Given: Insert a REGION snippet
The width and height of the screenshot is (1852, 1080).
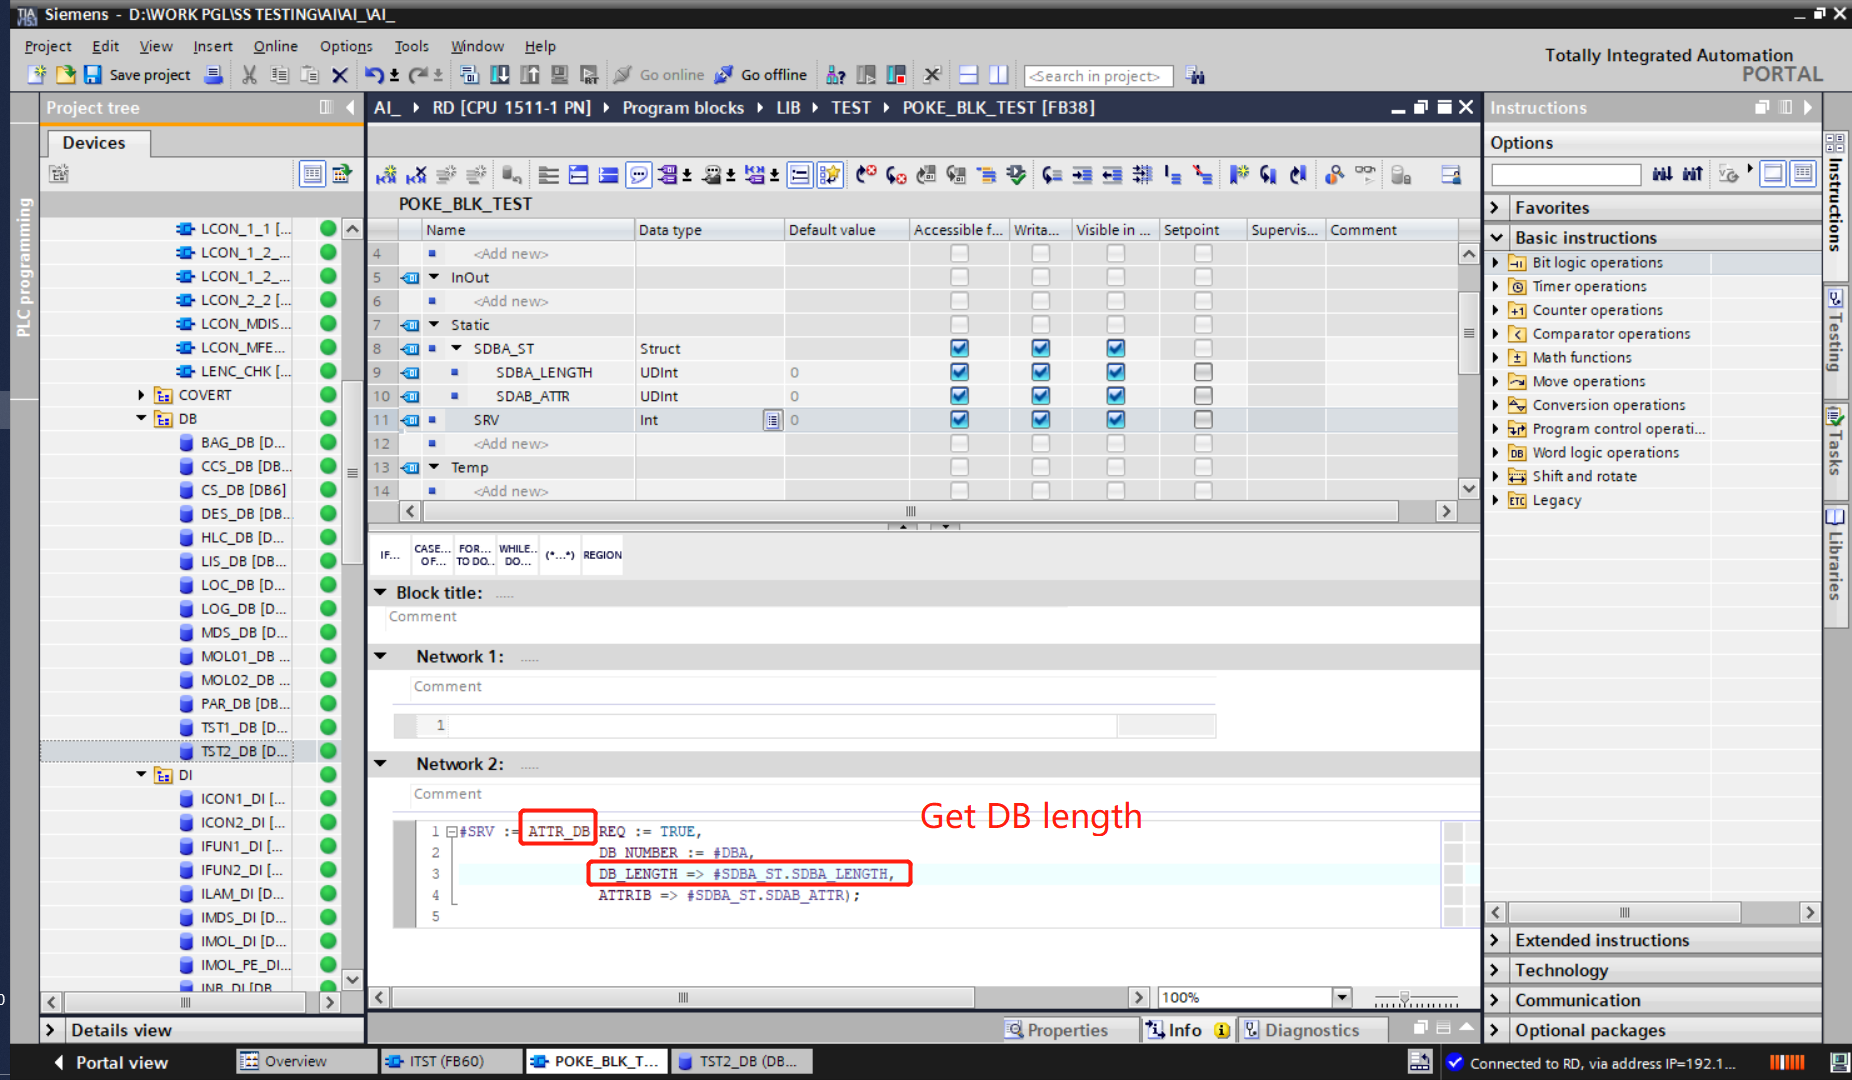Looking at the screenshot, I should (602, 555).
